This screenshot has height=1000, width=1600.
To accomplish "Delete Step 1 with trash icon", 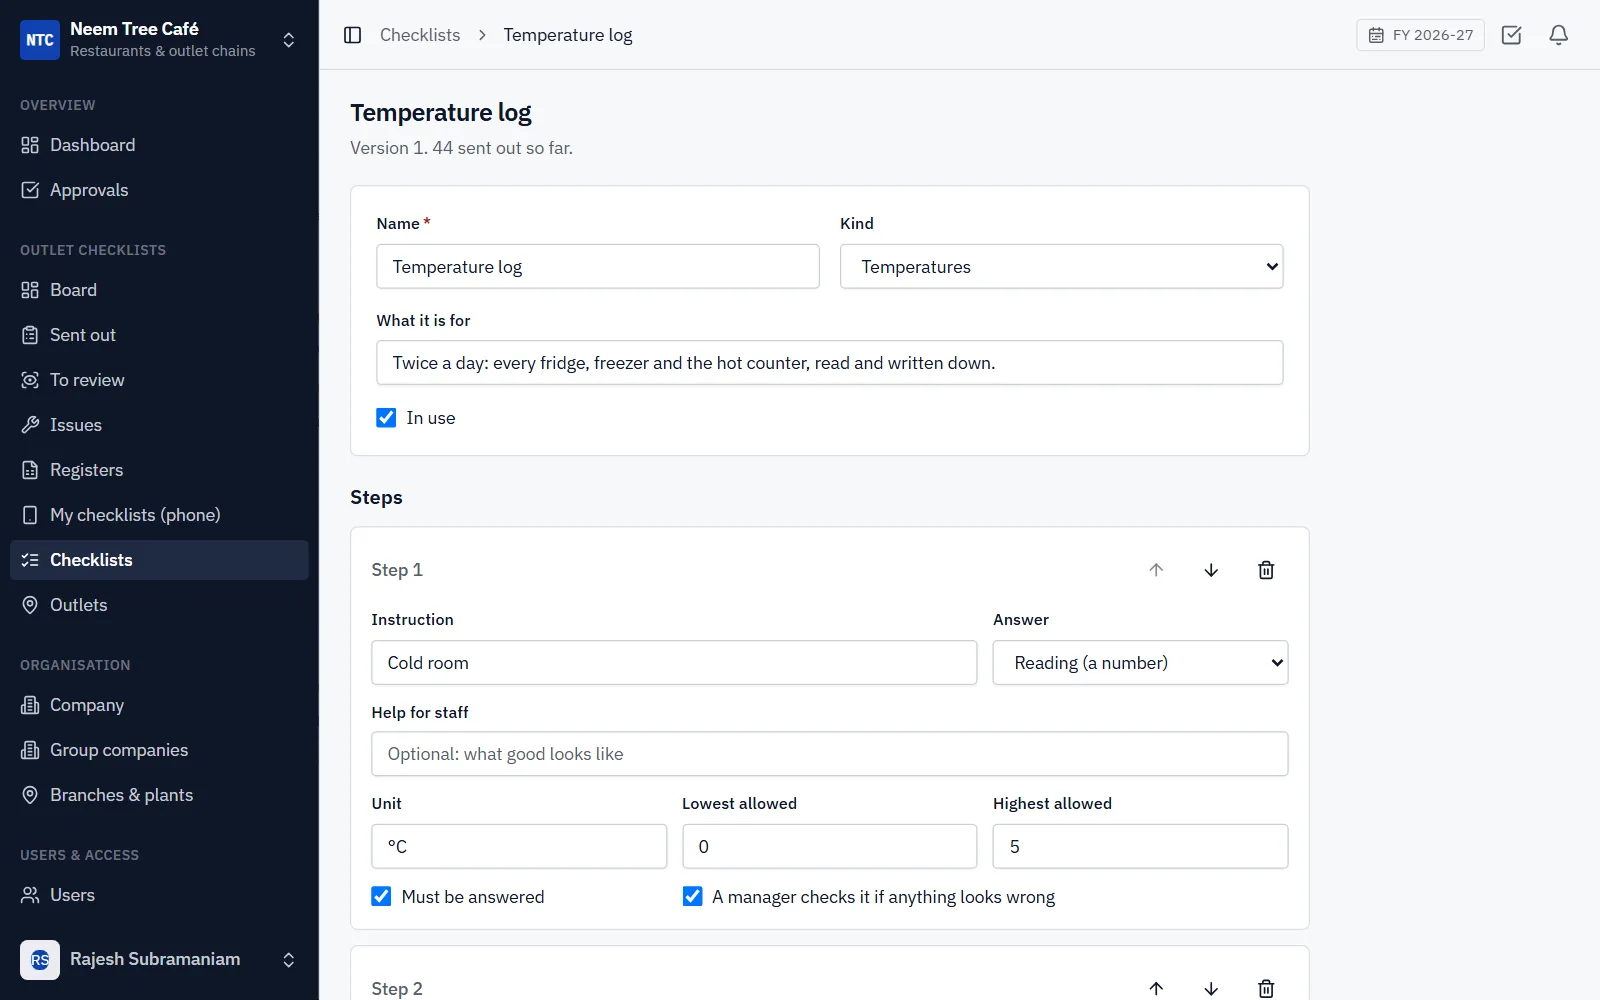I will (x=1266, y=570).
